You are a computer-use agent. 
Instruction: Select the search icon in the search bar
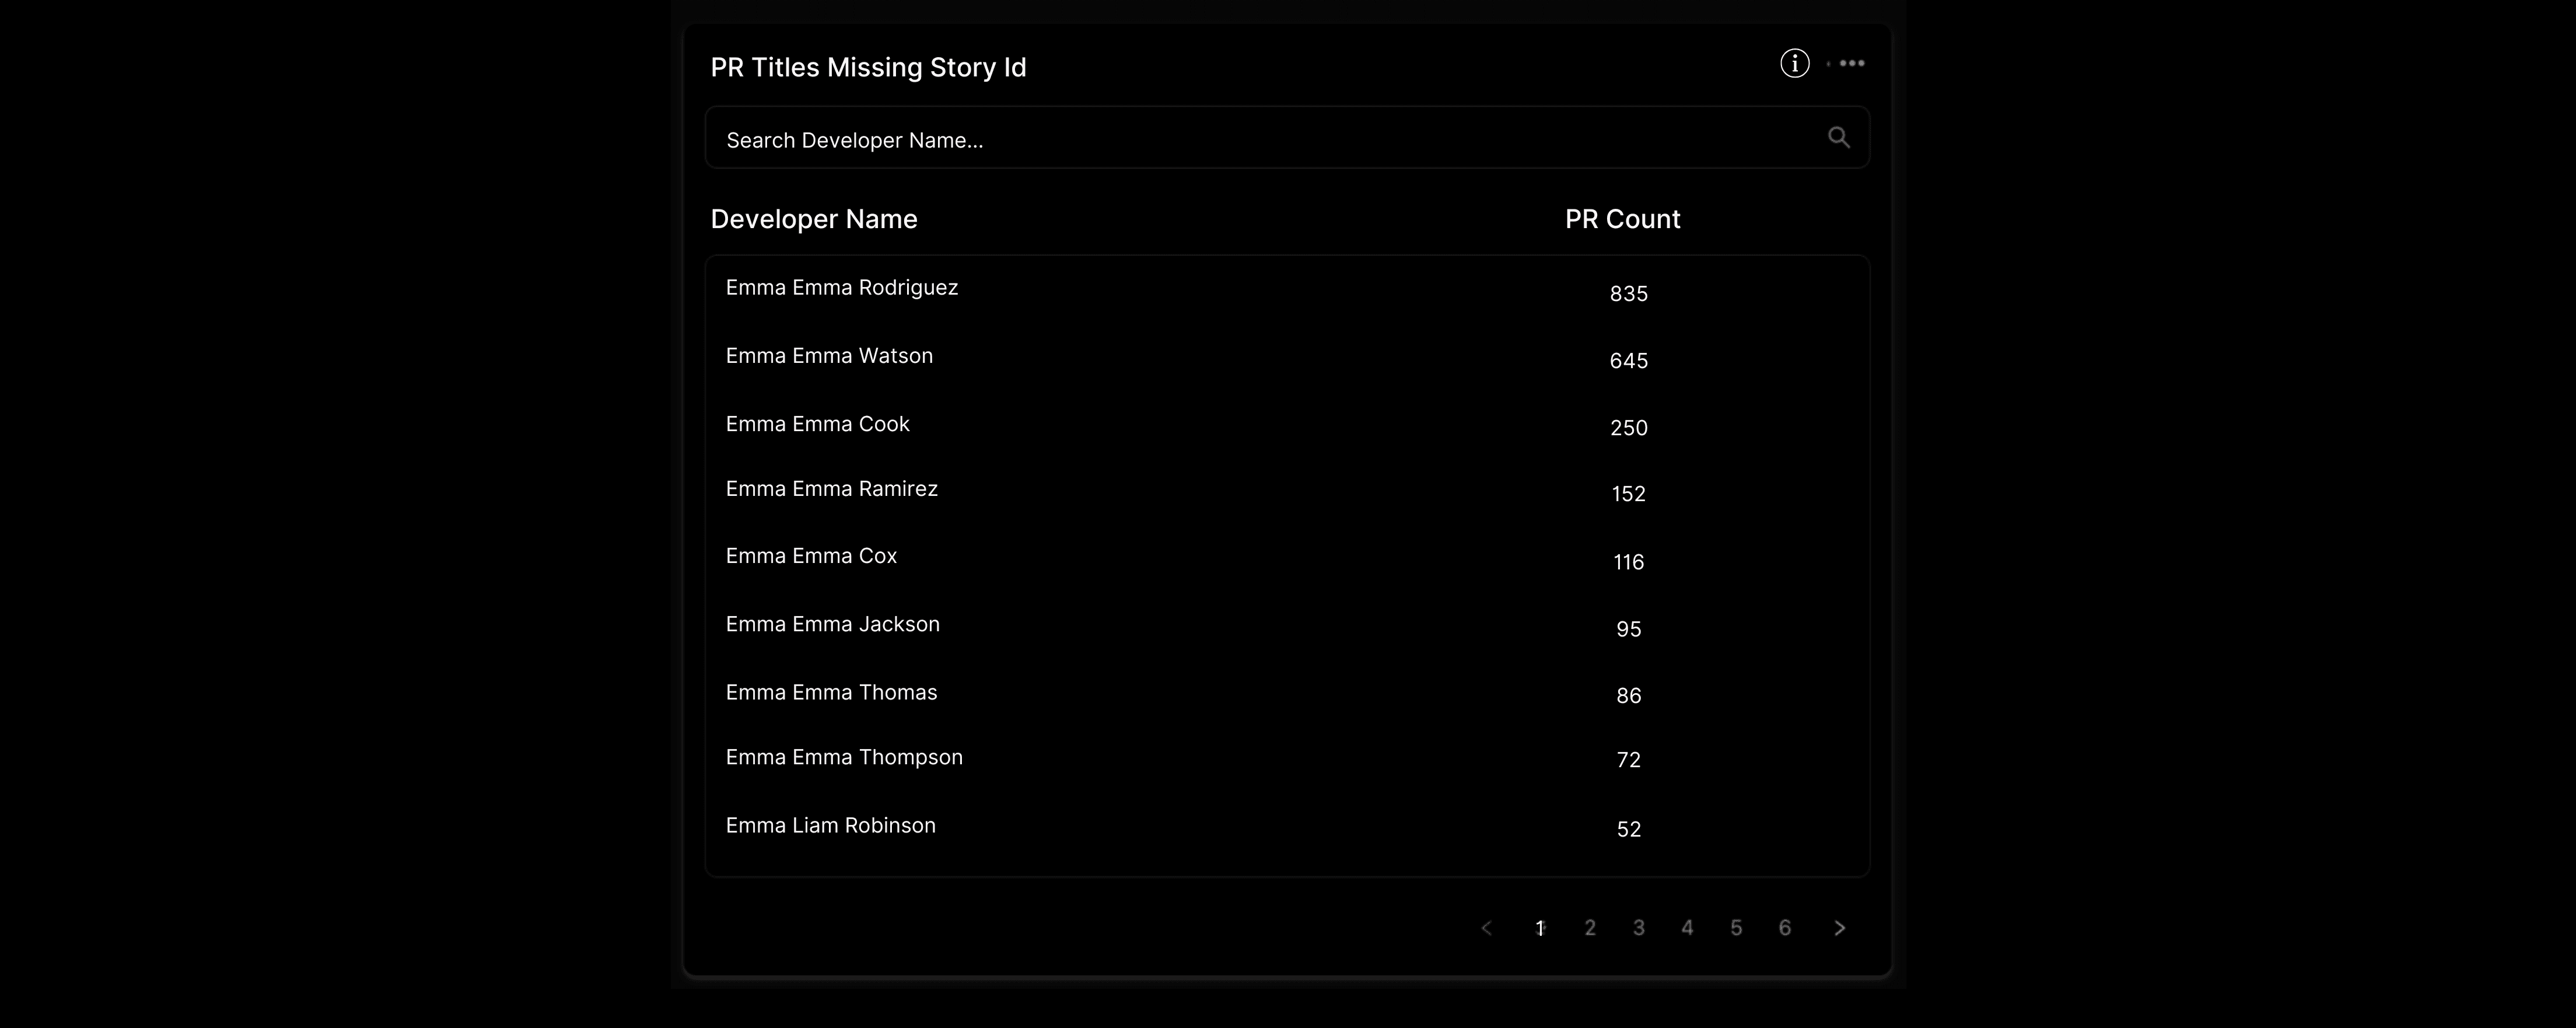(1838, 136)
